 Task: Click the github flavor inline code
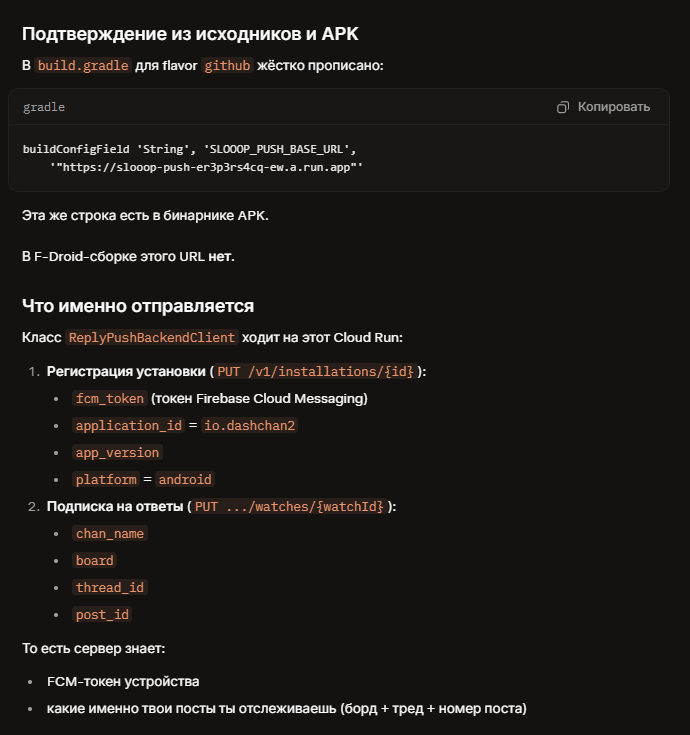(x=227, y=65)
